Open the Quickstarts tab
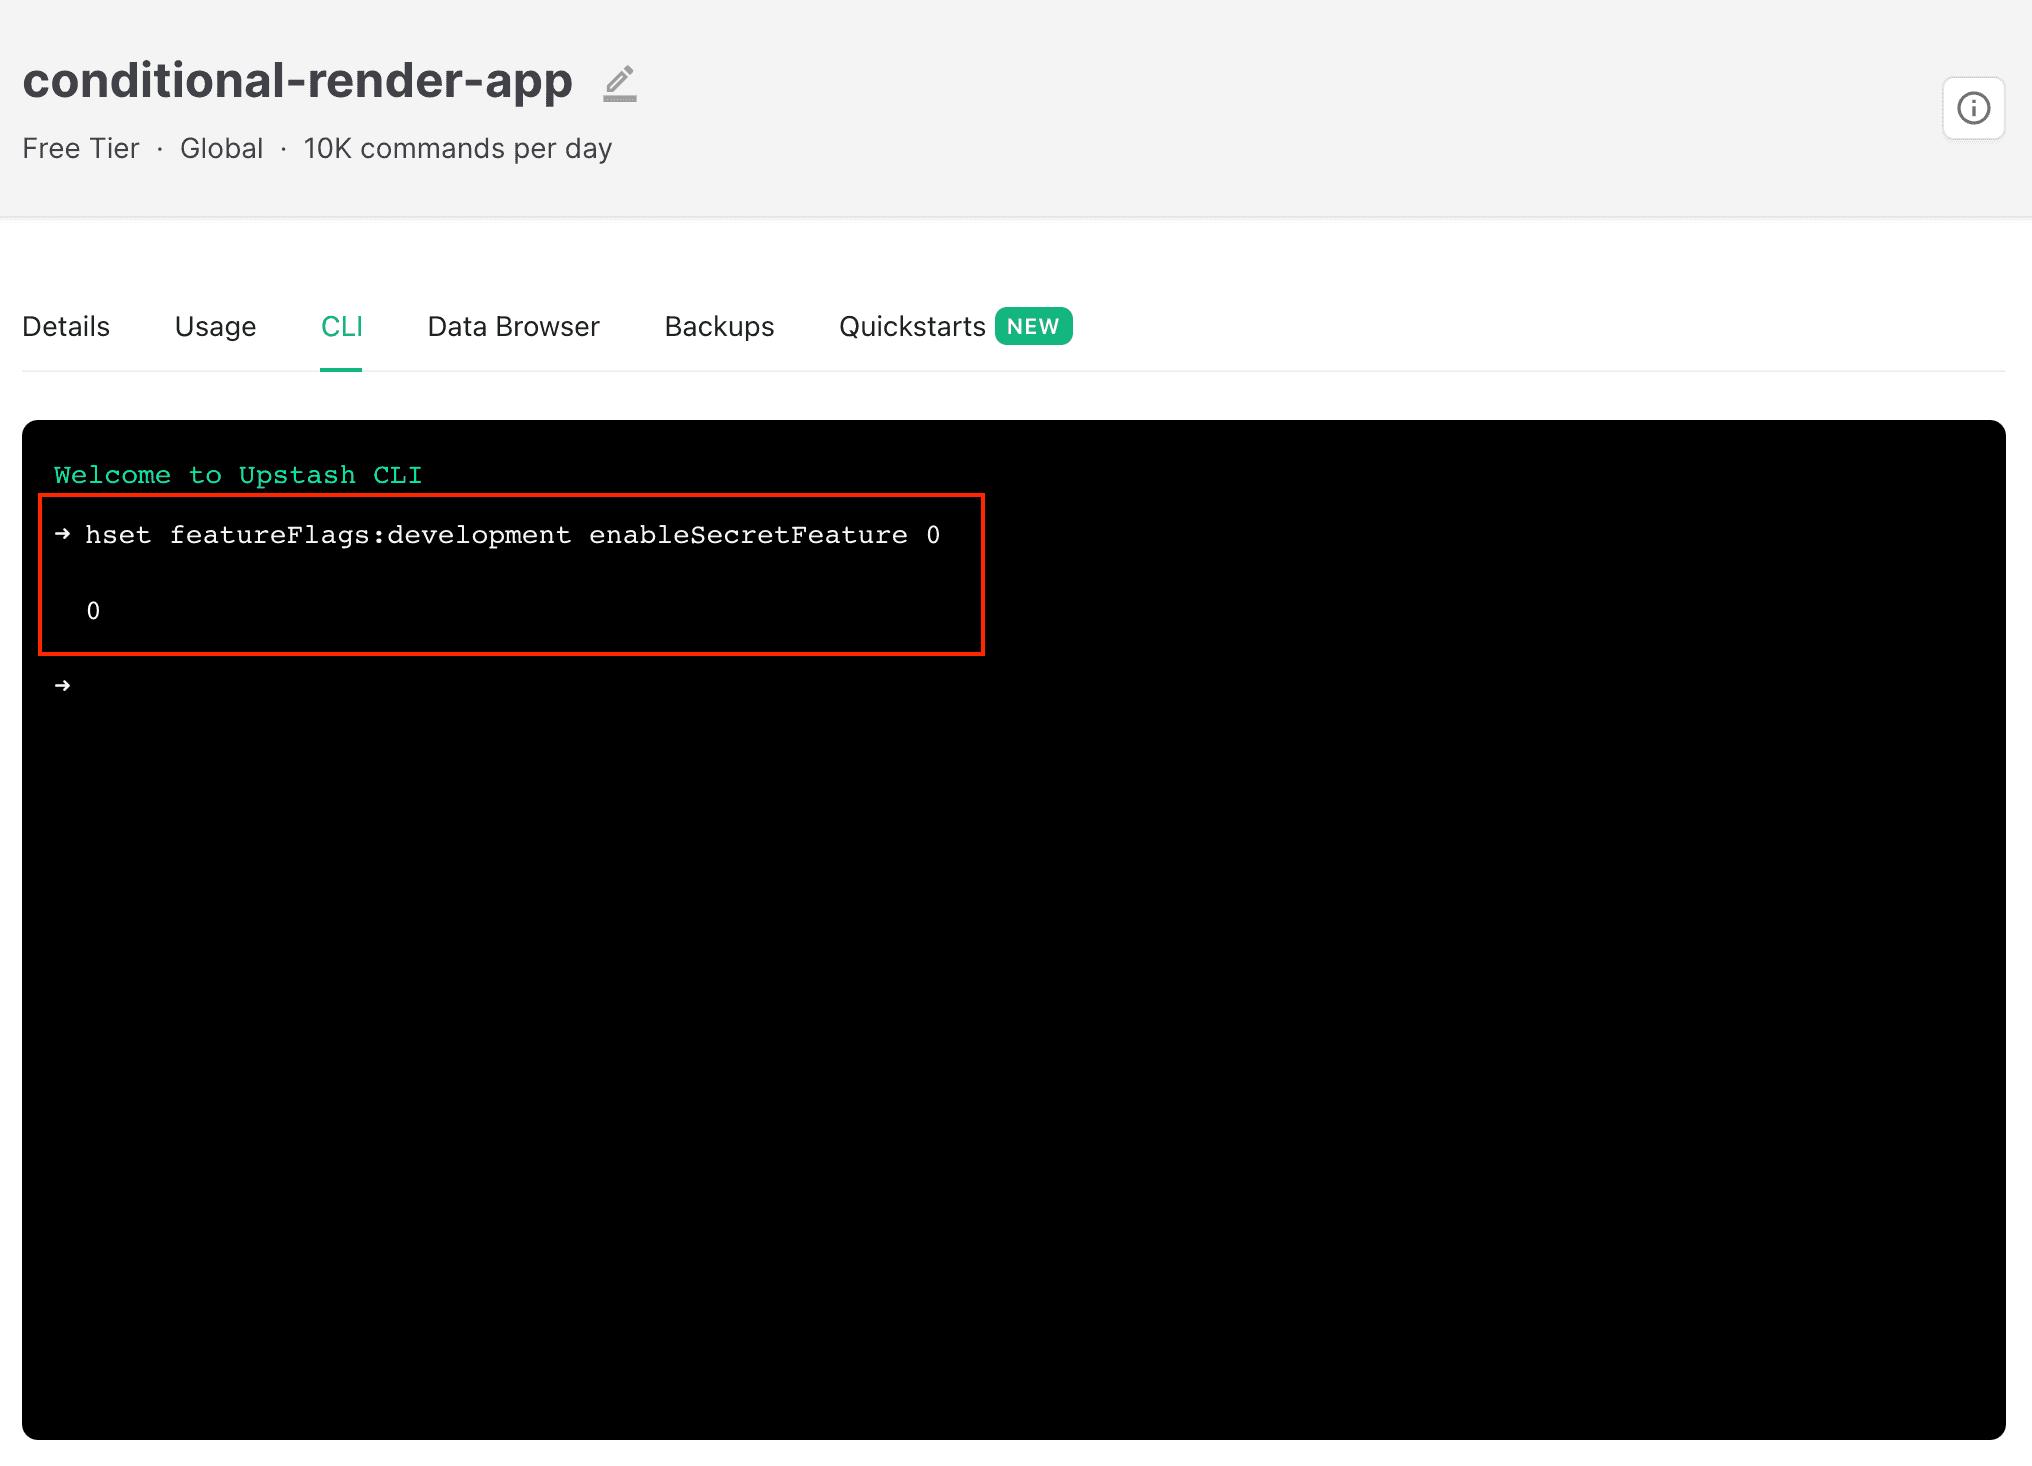The image size is (2032, 1466). (912, 327)
